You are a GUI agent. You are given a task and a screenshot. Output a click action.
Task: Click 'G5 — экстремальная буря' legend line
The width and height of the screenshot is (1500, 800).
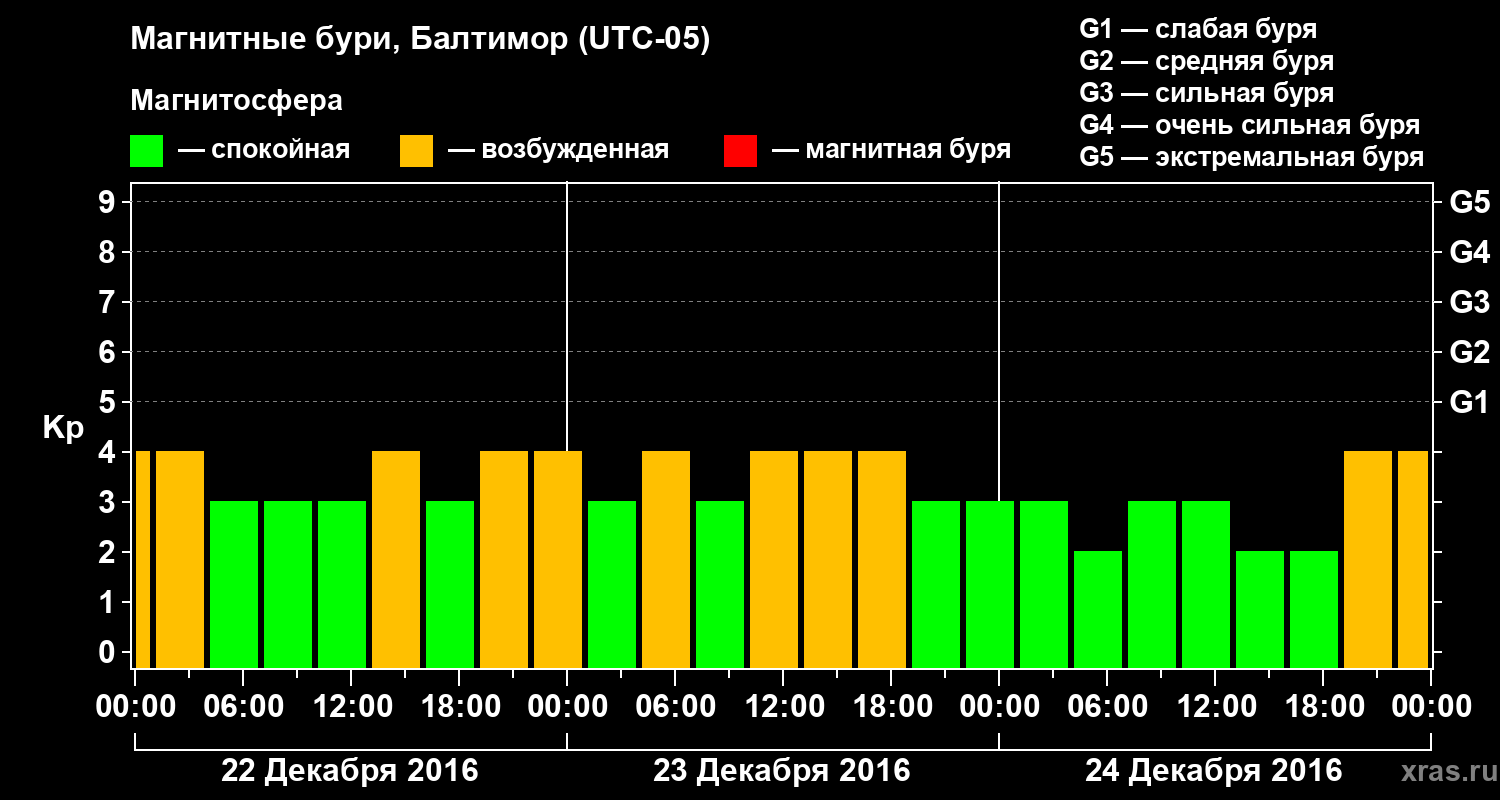click(1252, 157)
